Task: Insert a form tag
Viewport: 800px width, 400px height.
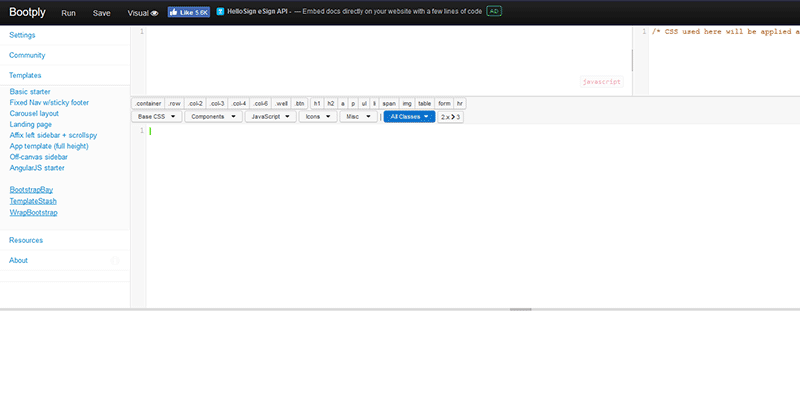Action: [444, 104]
